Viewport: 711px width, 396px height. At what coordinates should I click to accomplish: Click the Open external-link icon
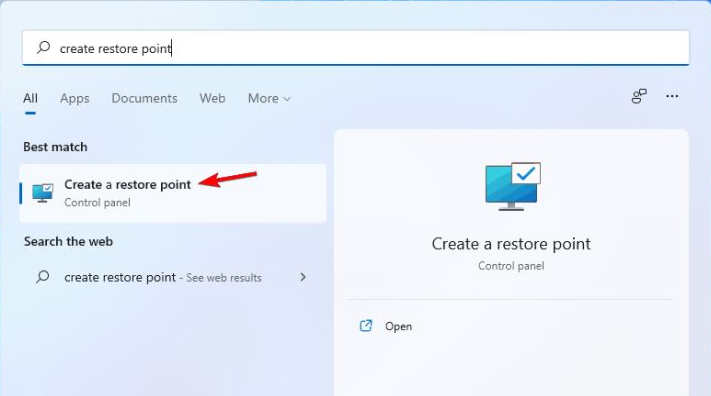(x=365, y=326)
